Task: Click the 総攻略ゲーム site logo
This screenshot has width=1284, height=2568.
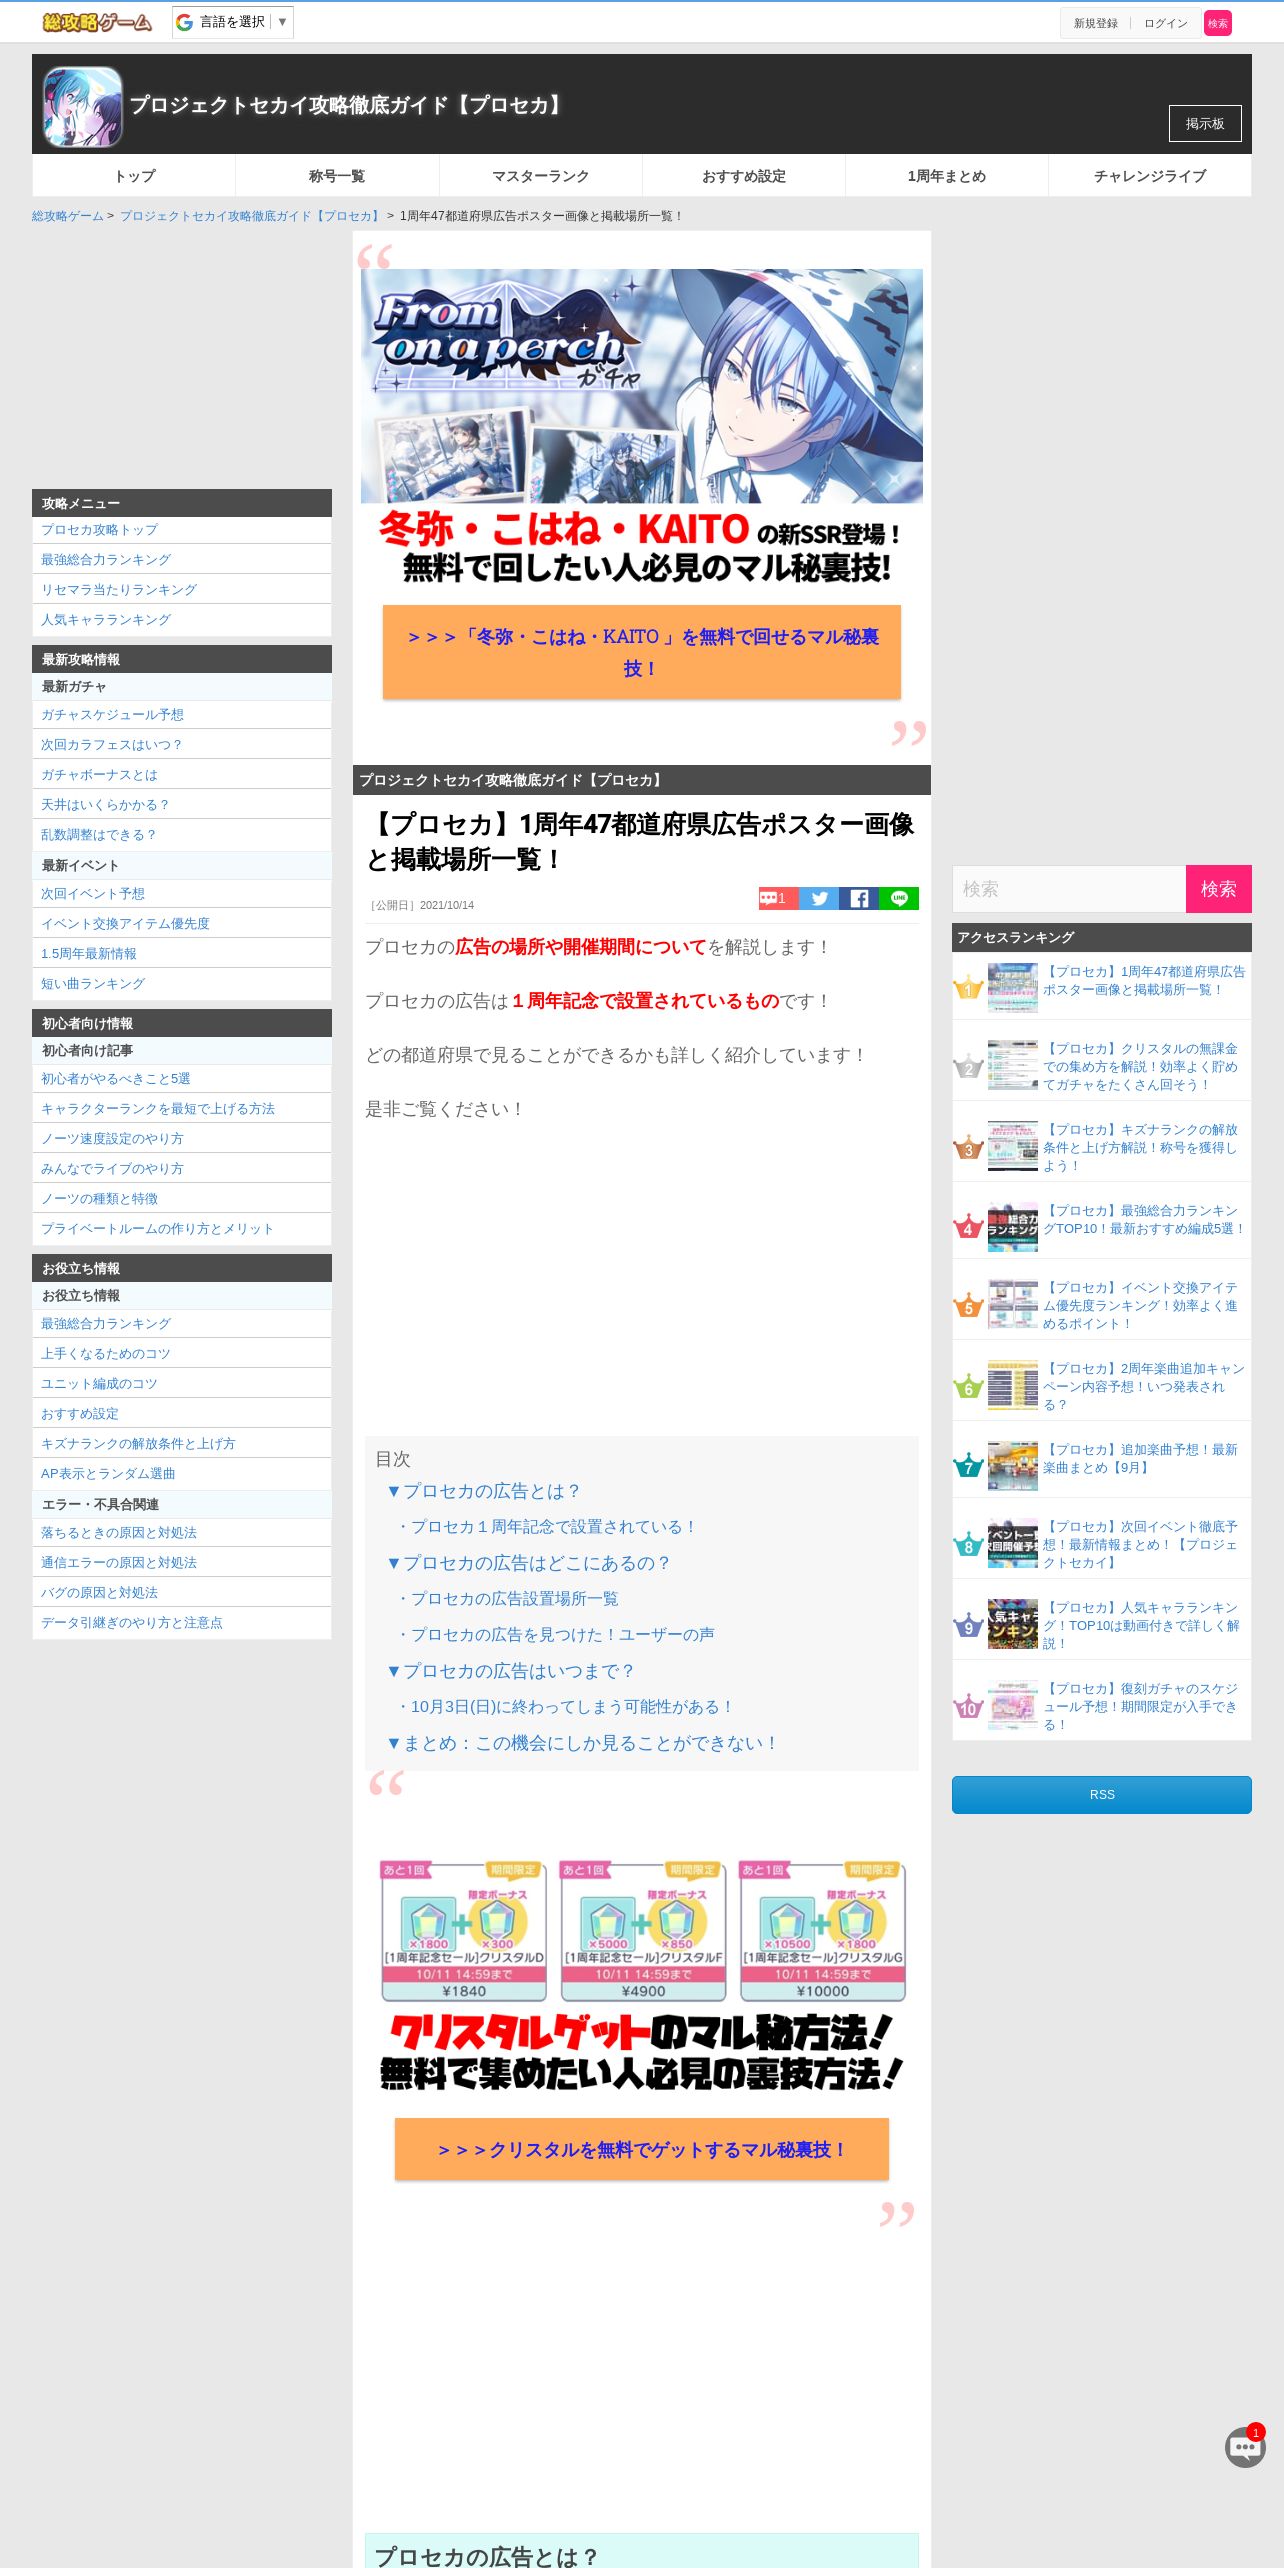Action: pos(97,22)
